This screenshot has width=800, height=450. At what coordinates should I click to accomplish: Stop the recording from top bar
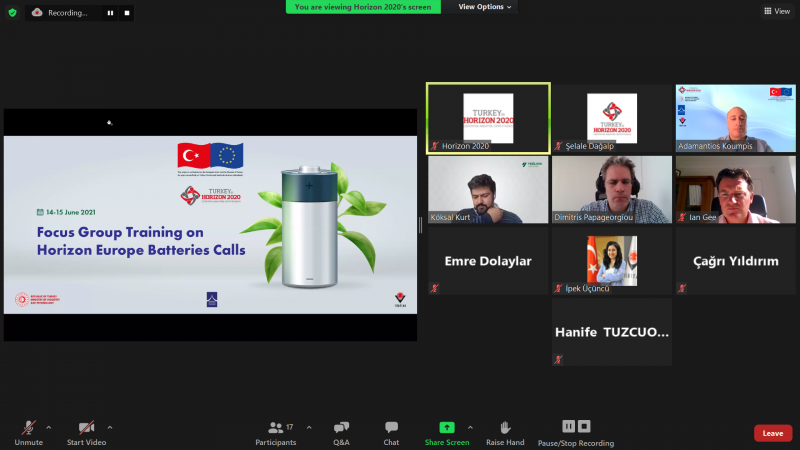pos(127,13)
